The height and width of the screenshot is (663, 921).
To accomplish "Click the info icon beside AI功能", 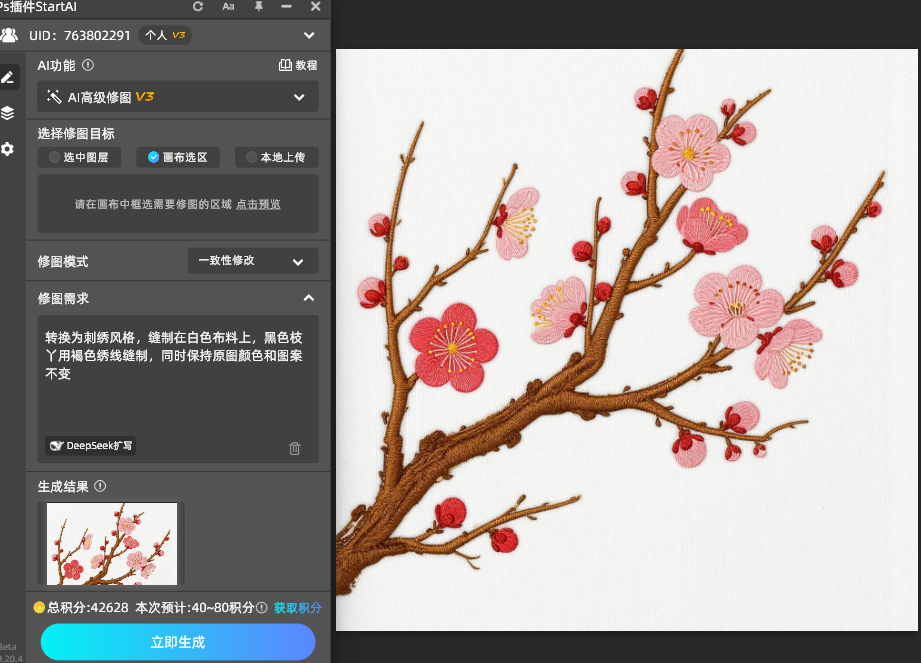I will coord(88,65).
